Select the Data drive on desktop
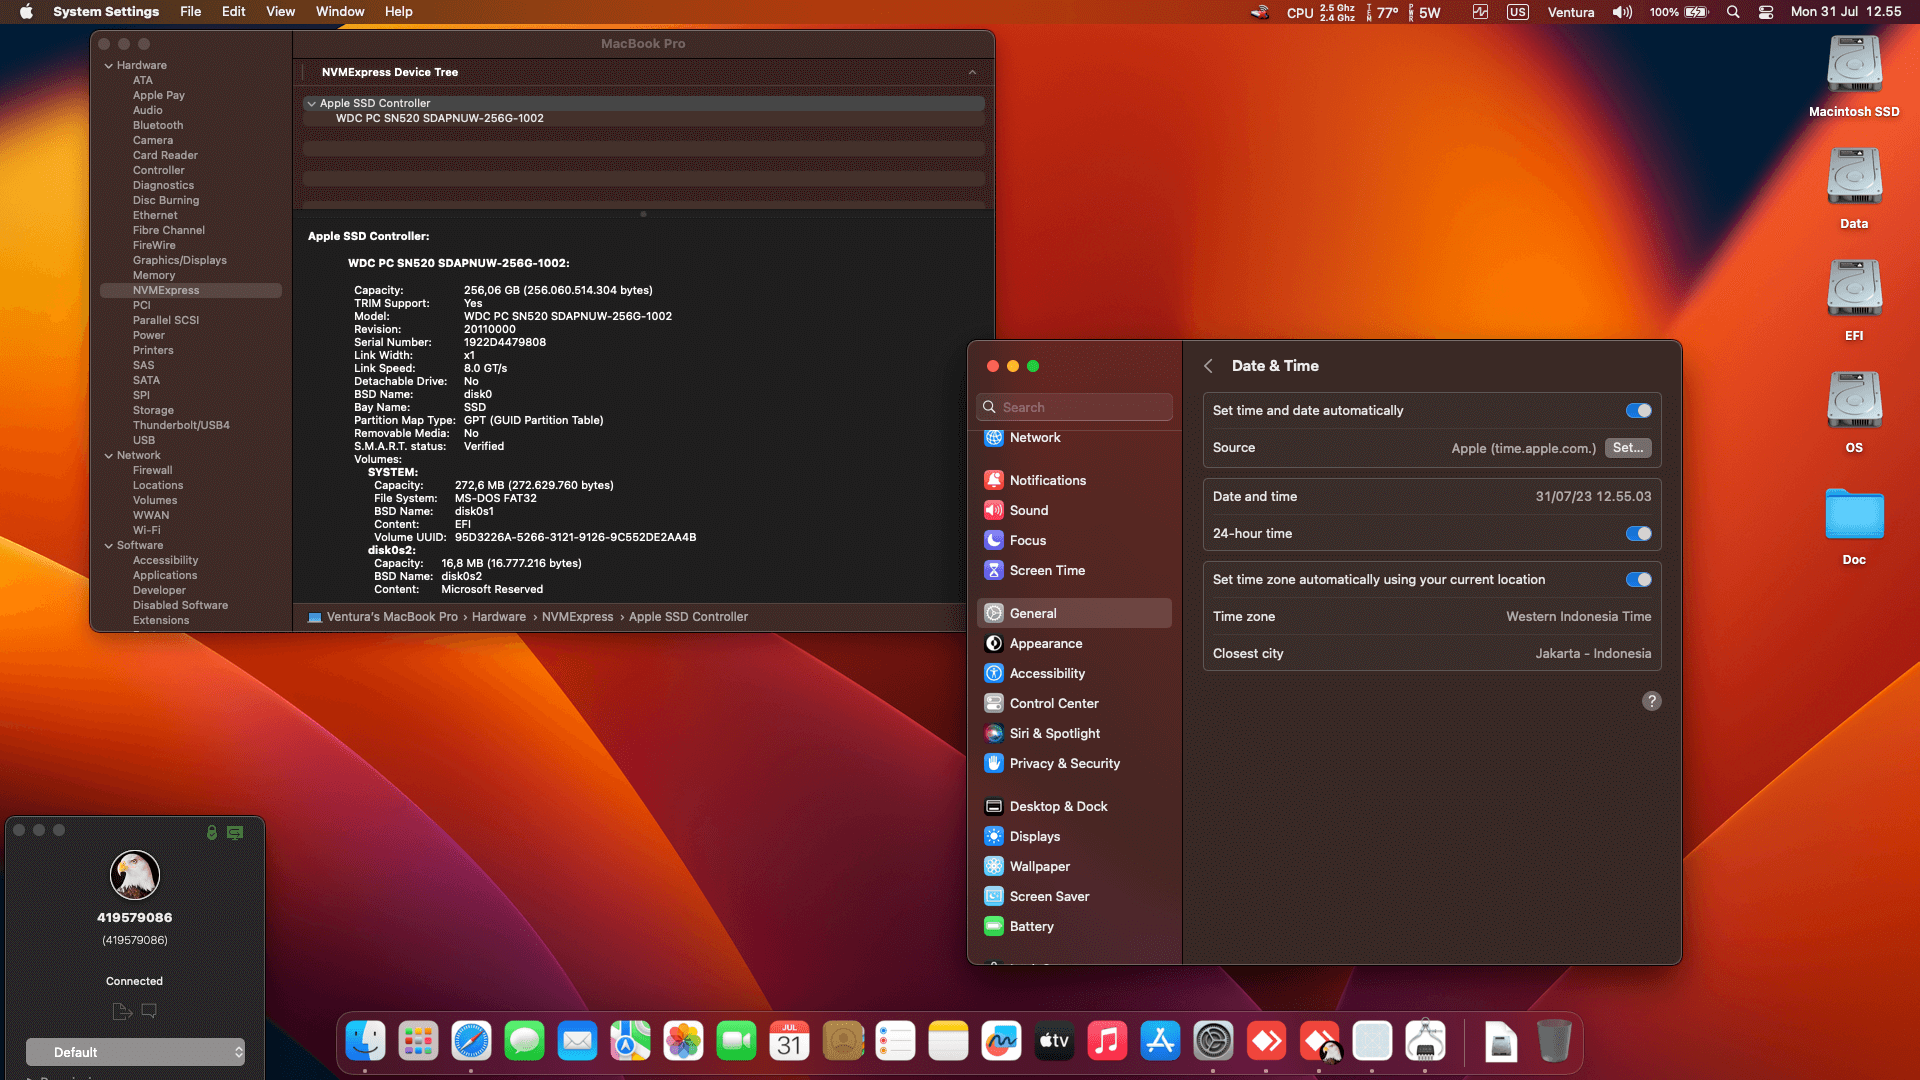 point(1854,188)
